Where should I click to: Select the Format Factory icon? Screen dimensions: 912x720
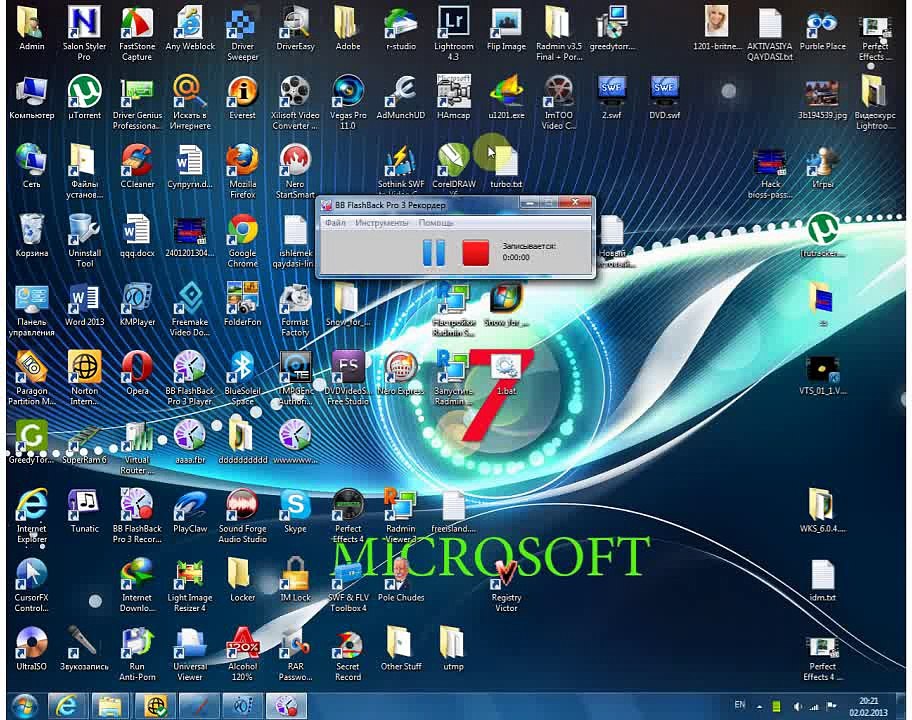point(295,309)
